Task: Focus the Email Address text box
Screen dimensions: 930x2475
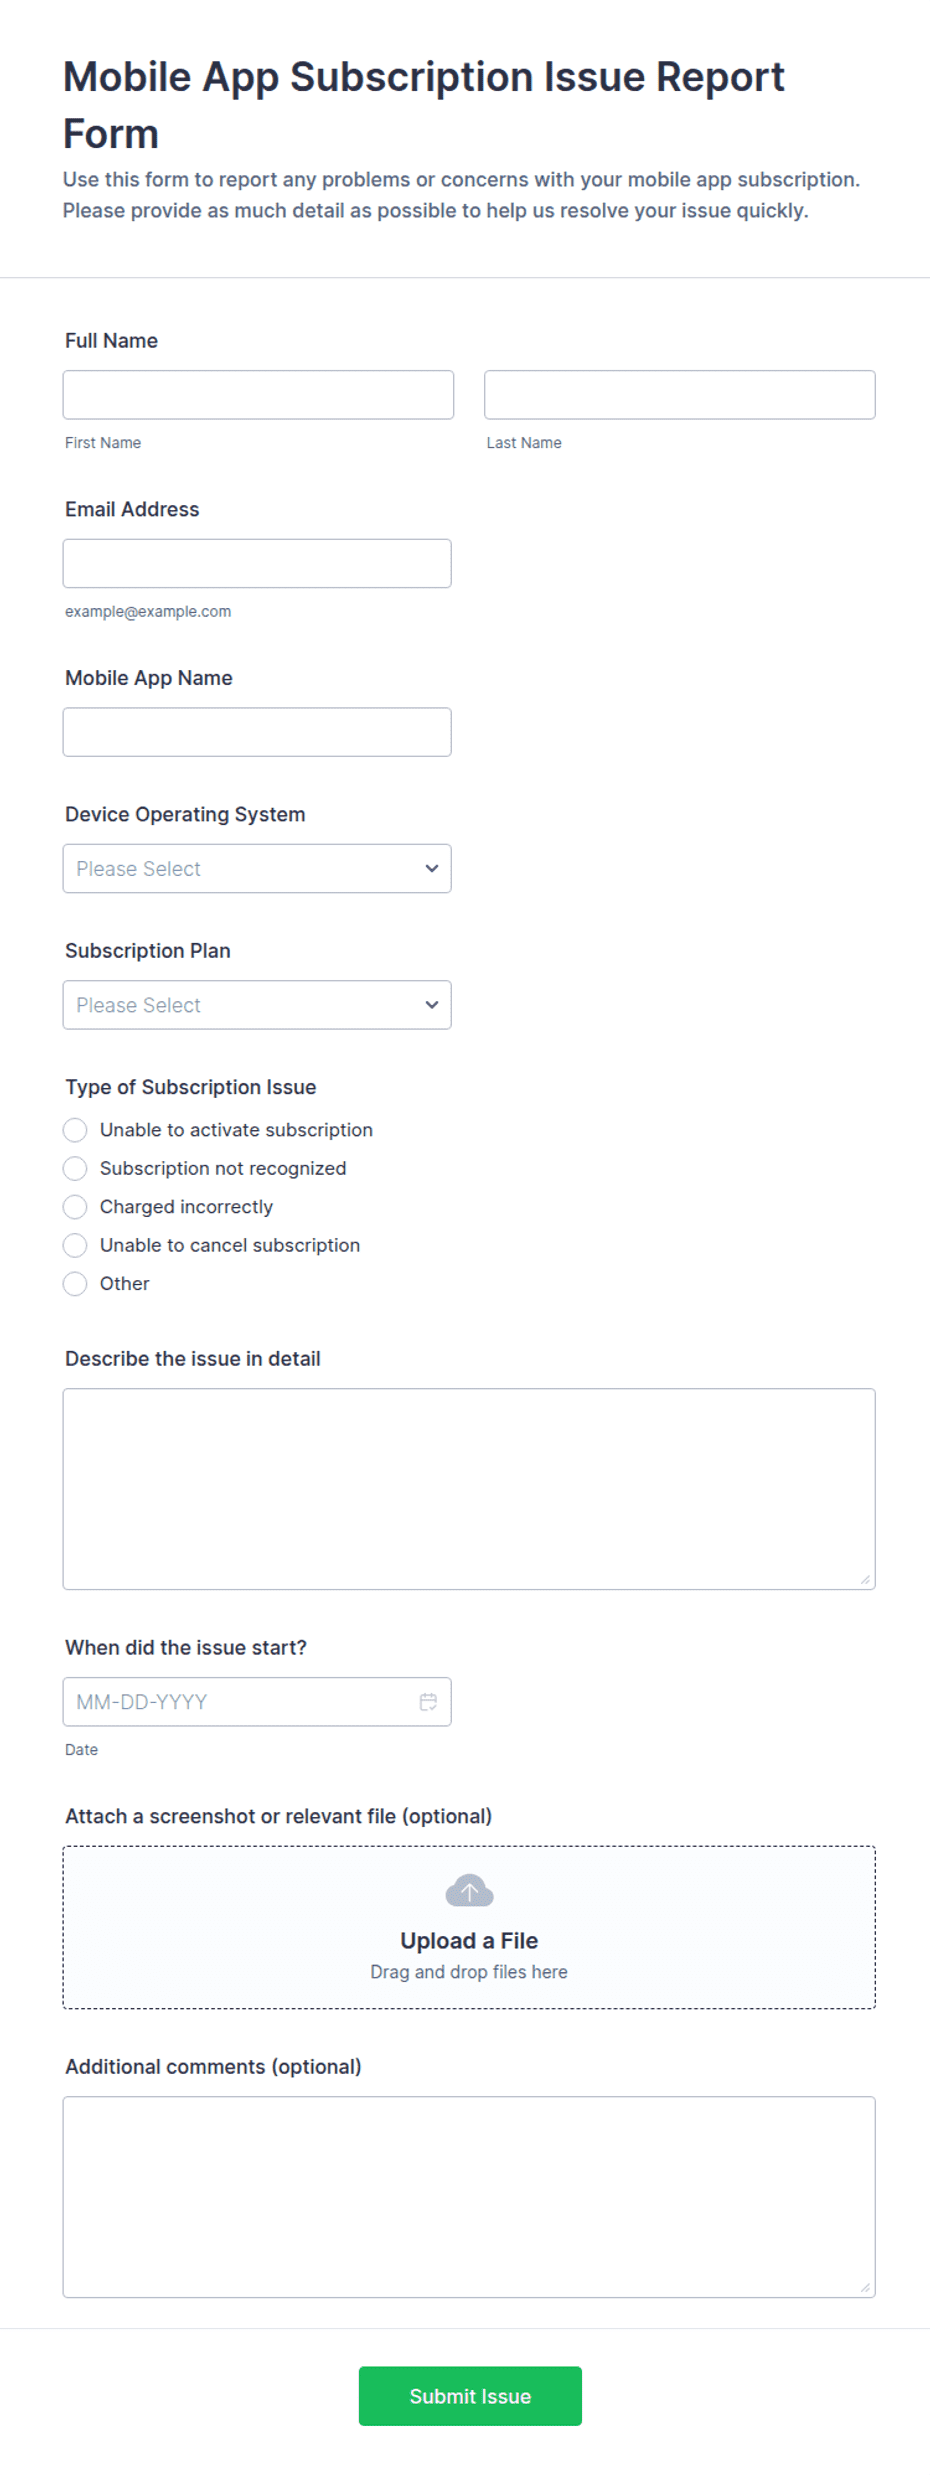Action: 257,563
